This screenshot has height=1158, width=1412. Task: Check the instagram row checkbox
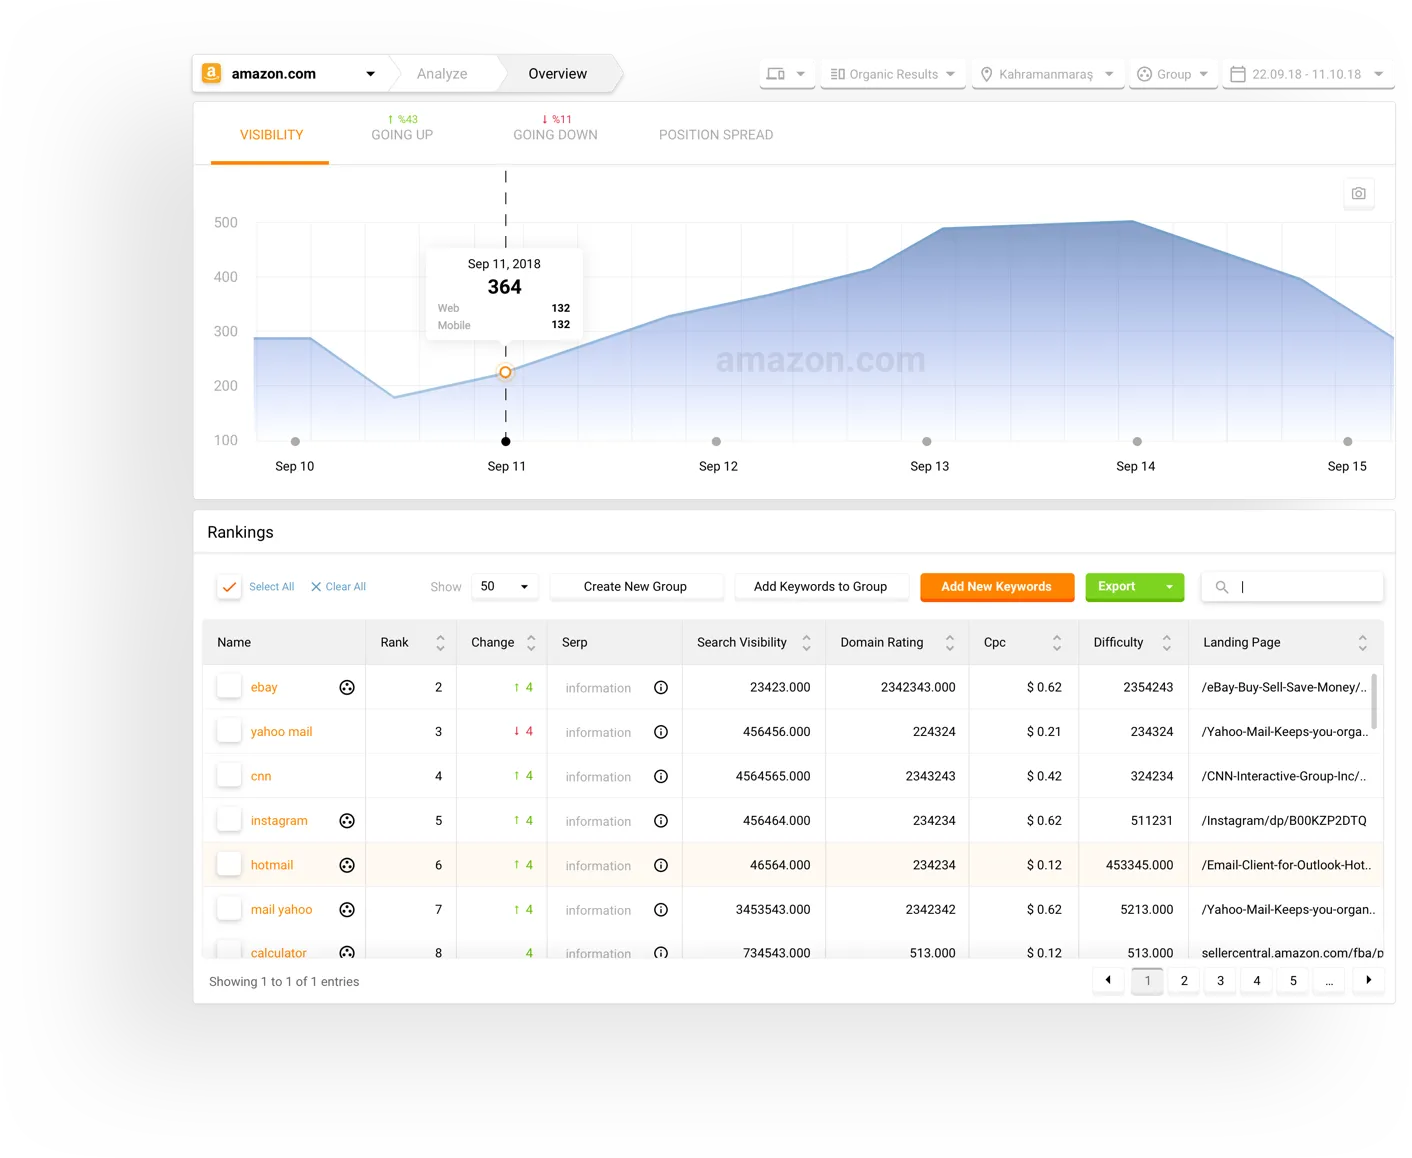point(229,820)
